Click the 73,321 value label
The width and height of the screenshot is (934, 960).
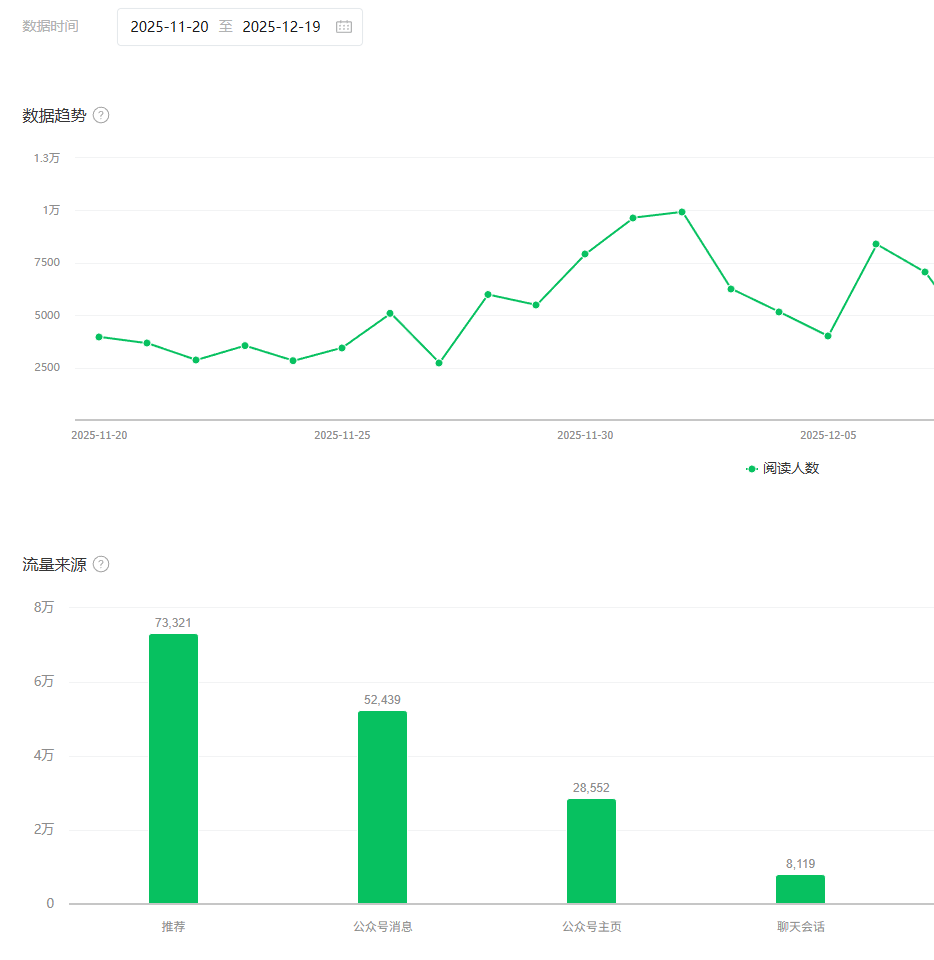coord(173,623)
